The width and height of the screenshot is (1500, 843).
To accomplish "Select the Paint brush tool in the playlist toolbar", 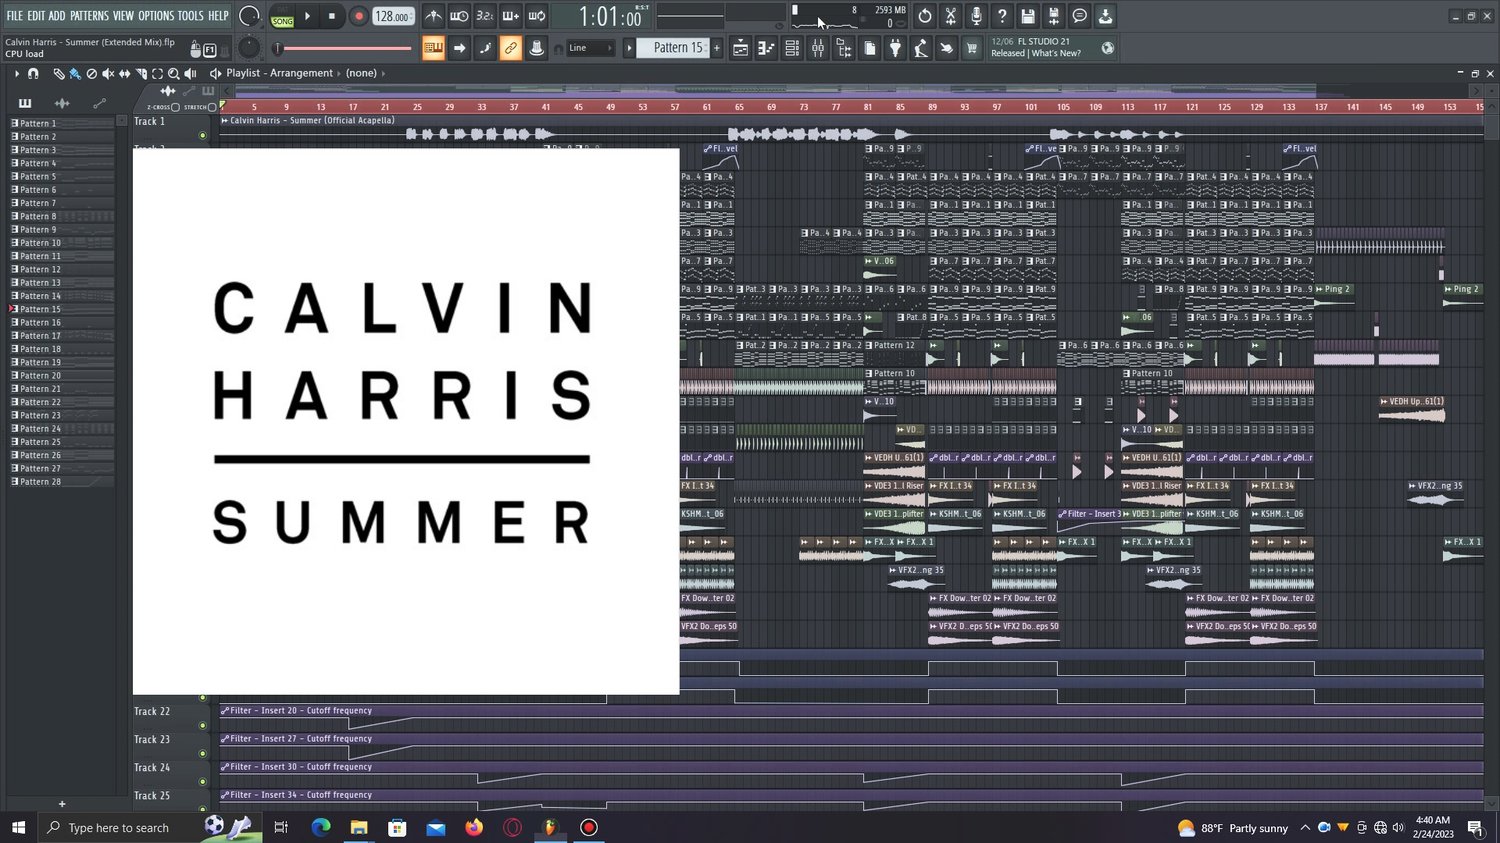I will (75, 74).
